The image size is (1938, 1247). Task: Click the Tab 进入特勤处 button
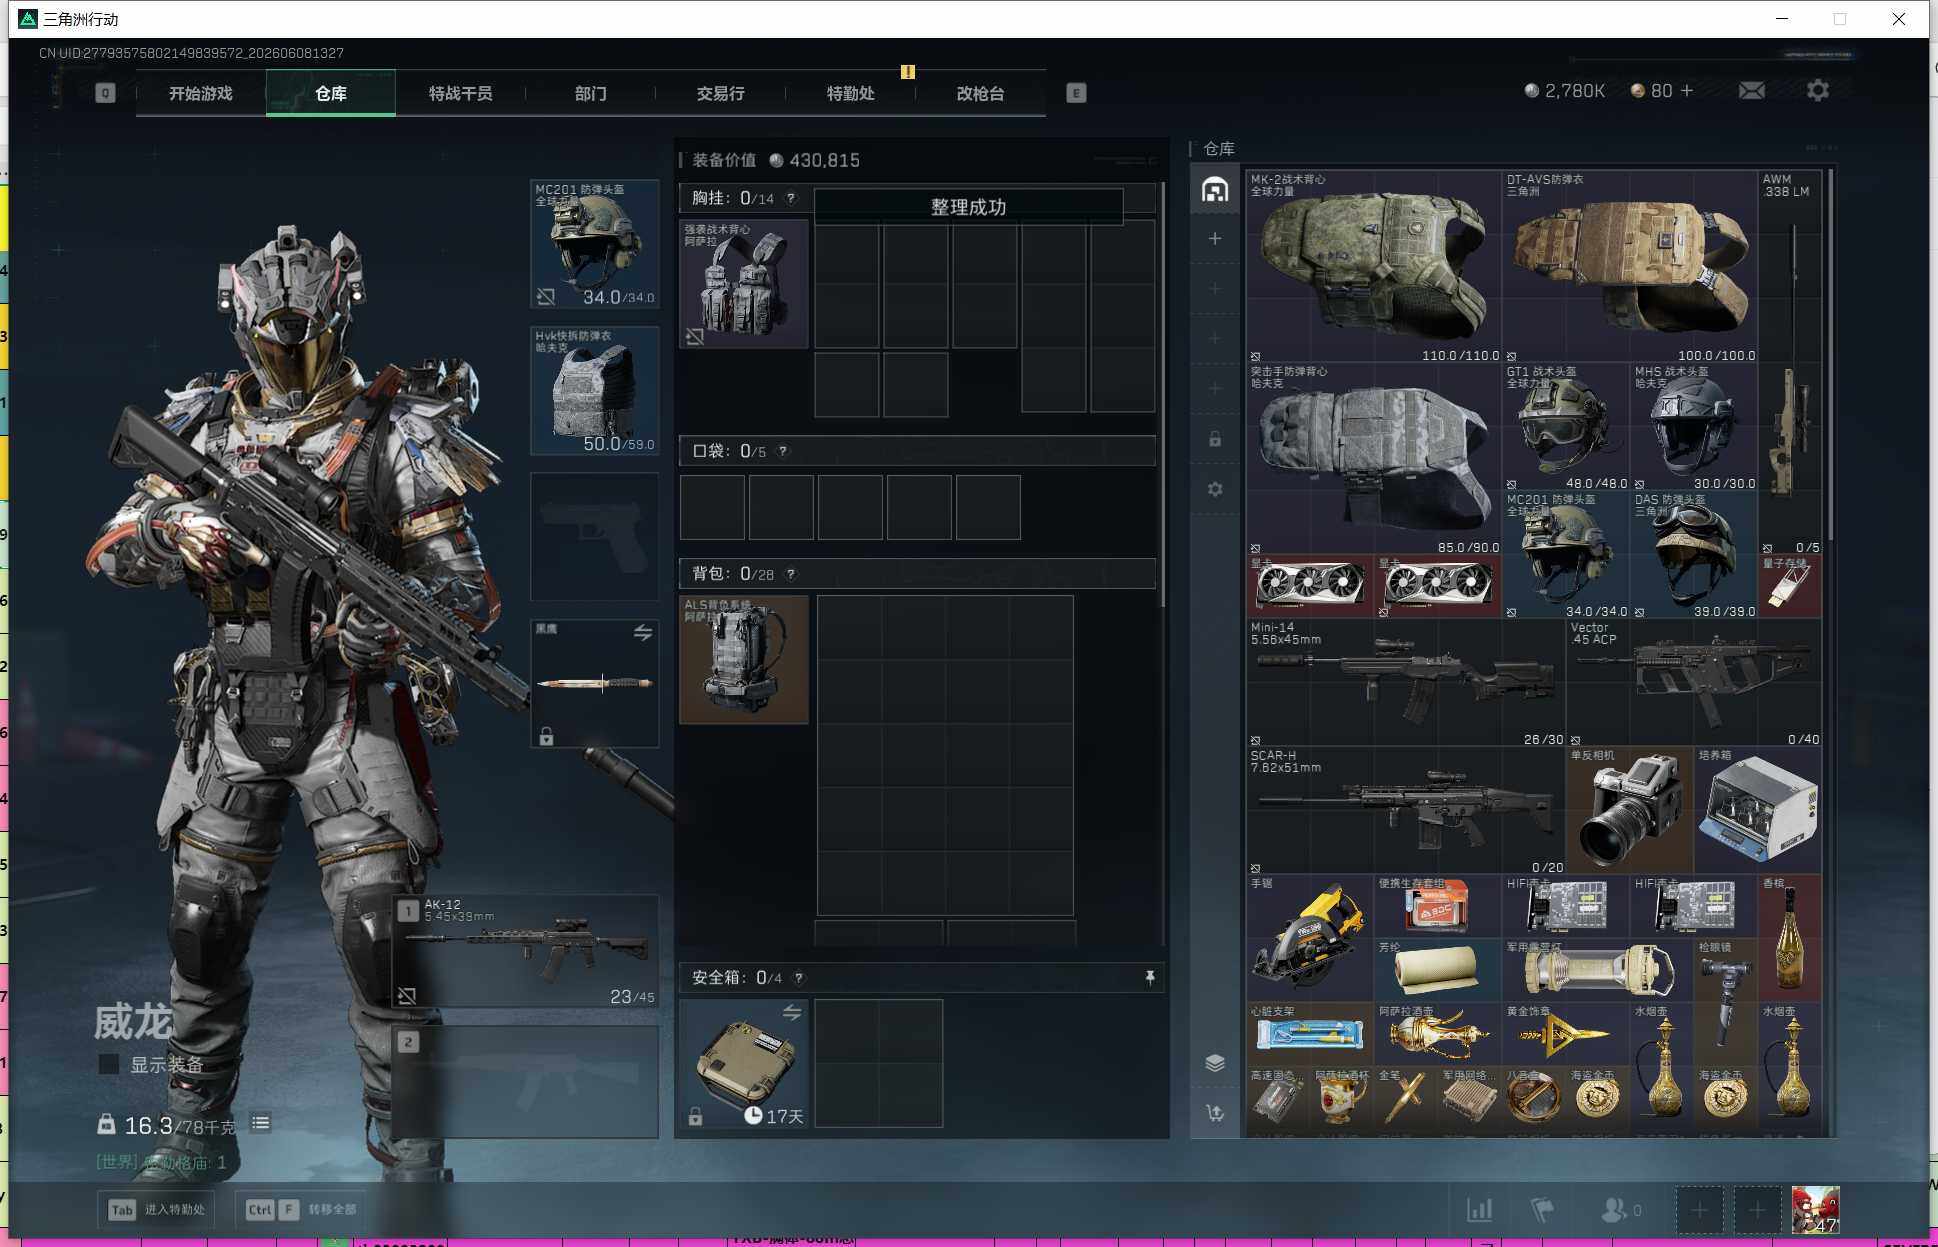(x=159, y=1209)
